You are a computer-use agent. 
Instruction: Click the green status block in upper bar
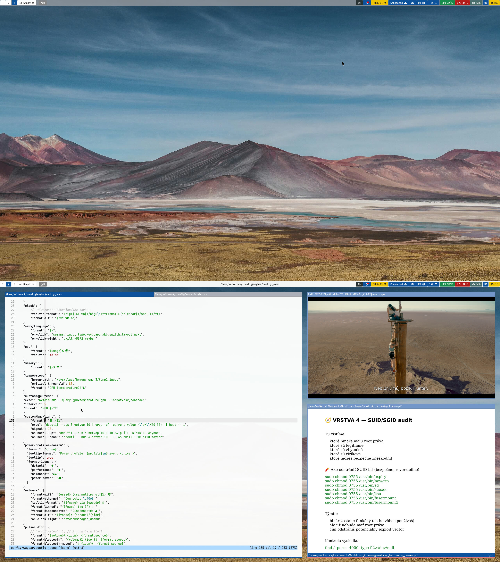[x=447, y=3]
